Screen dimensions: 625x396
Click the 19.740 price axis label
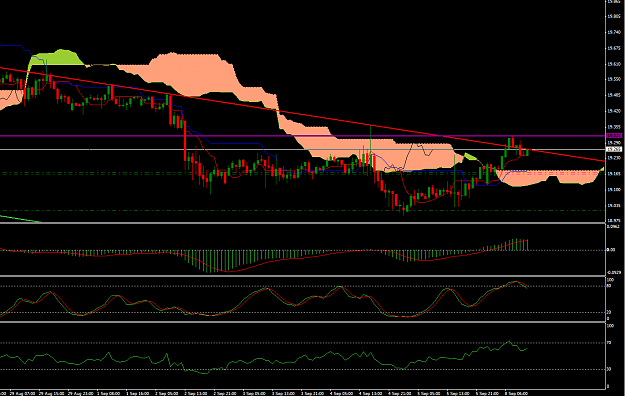614,32
